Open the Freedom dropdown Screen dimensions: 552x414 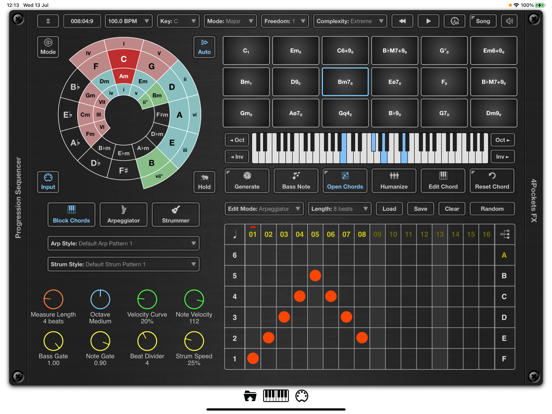(285, 21)
